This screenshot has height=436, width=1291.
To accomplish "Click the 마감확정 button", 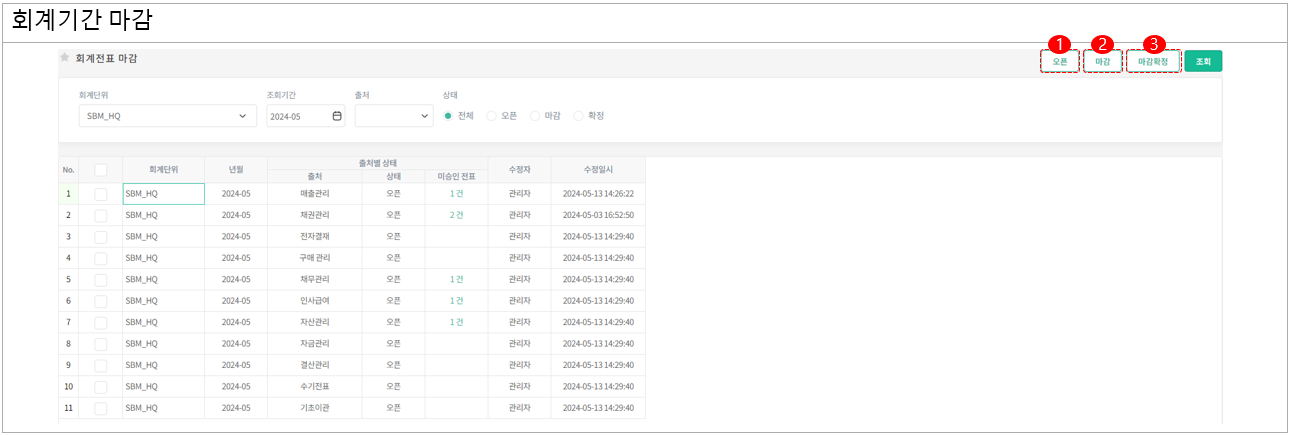I will 1152,62.
